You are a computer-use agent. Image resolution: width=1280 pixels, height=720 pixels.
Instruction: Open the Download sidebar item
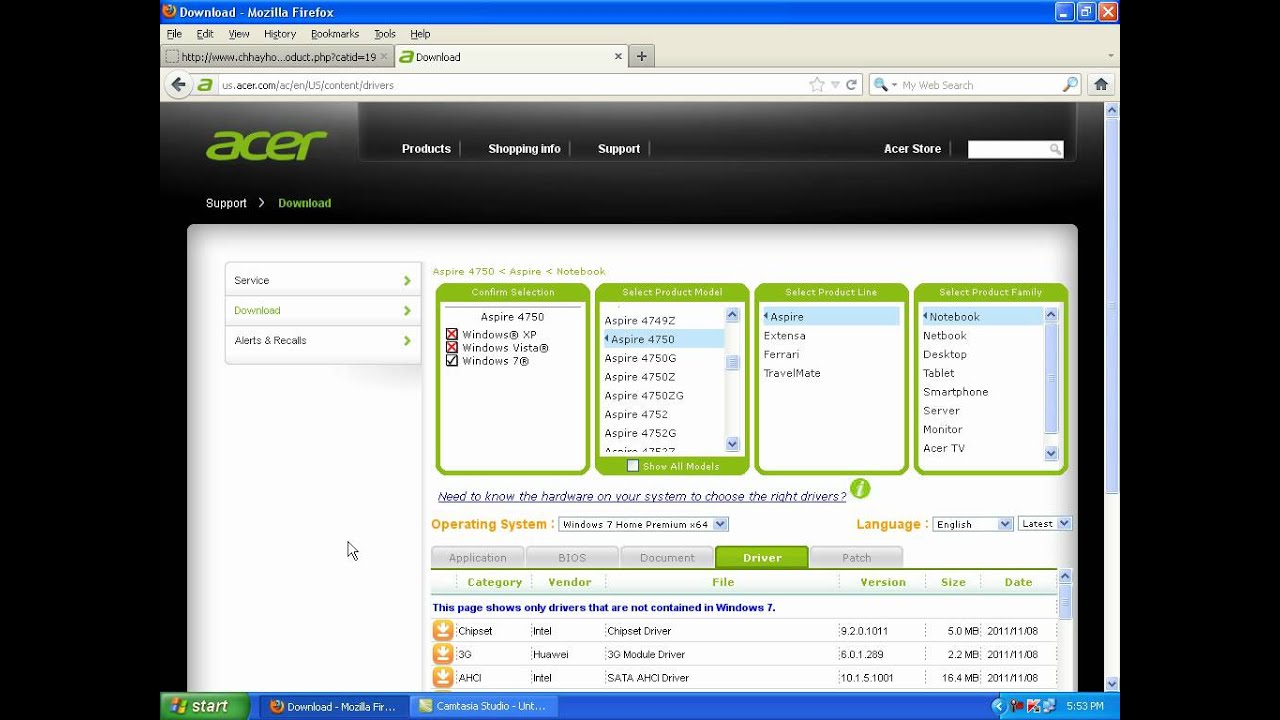(322, 311)
